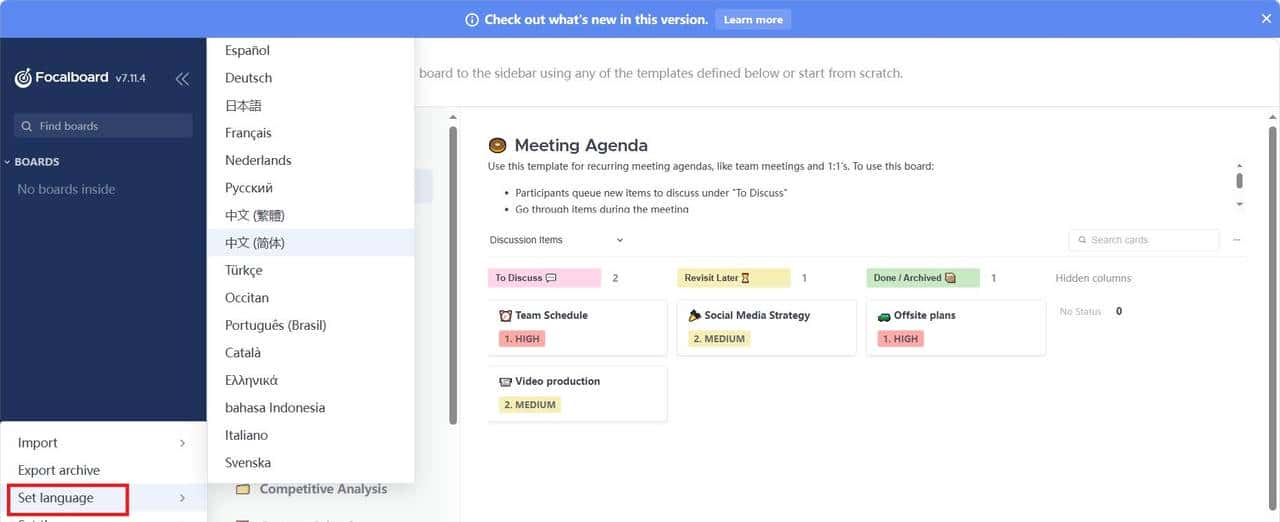Open the three-dot options menu near search

1237,240
